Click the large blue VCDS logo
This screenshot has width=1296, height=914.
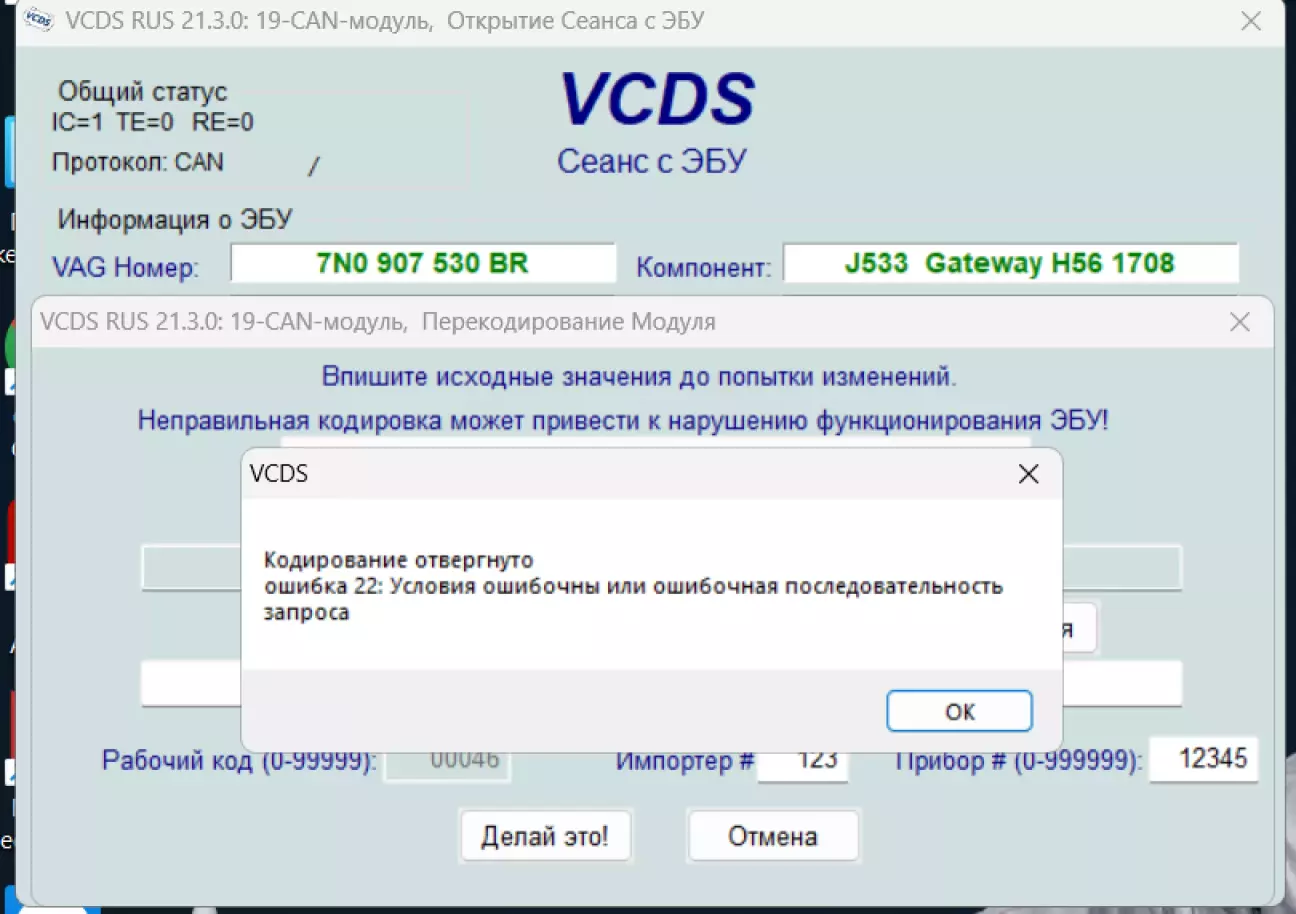click(656, 100)
